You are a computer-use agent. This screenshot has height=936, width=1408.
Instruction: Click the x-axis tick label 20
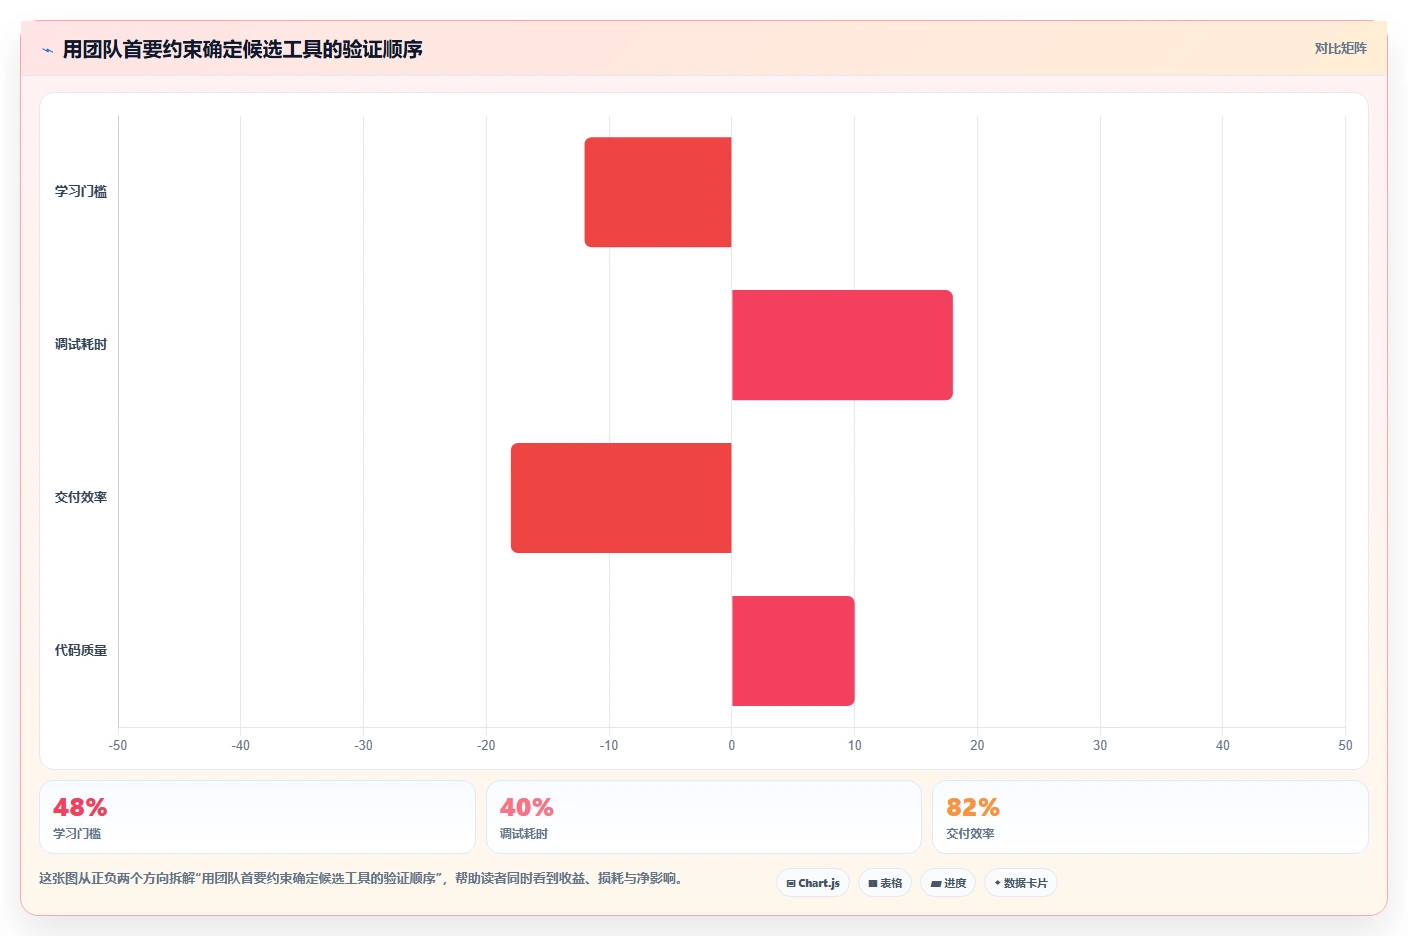pos(977,746)
